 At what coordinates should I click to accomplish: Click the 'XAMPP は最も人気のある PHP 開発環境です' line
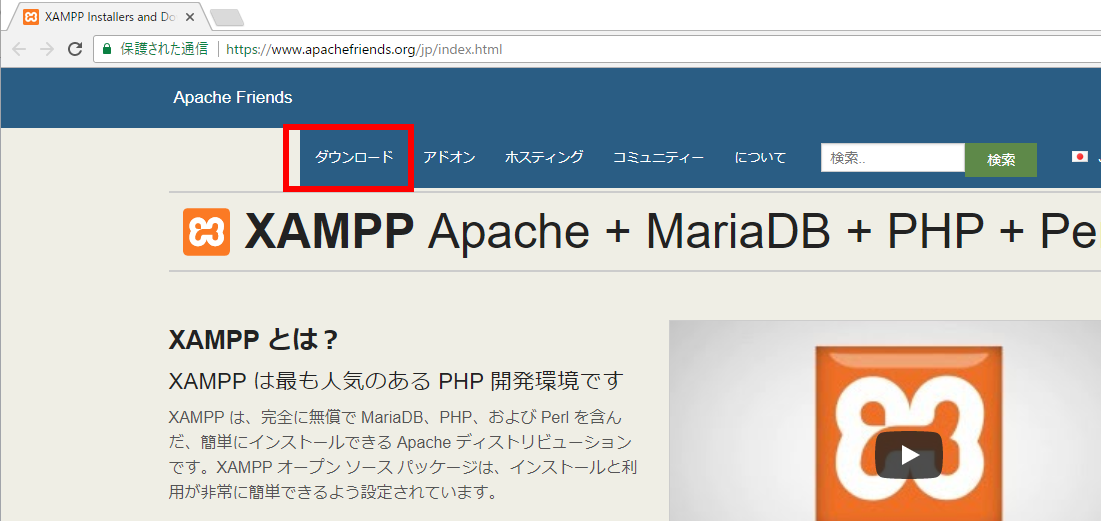coord(396,381)
